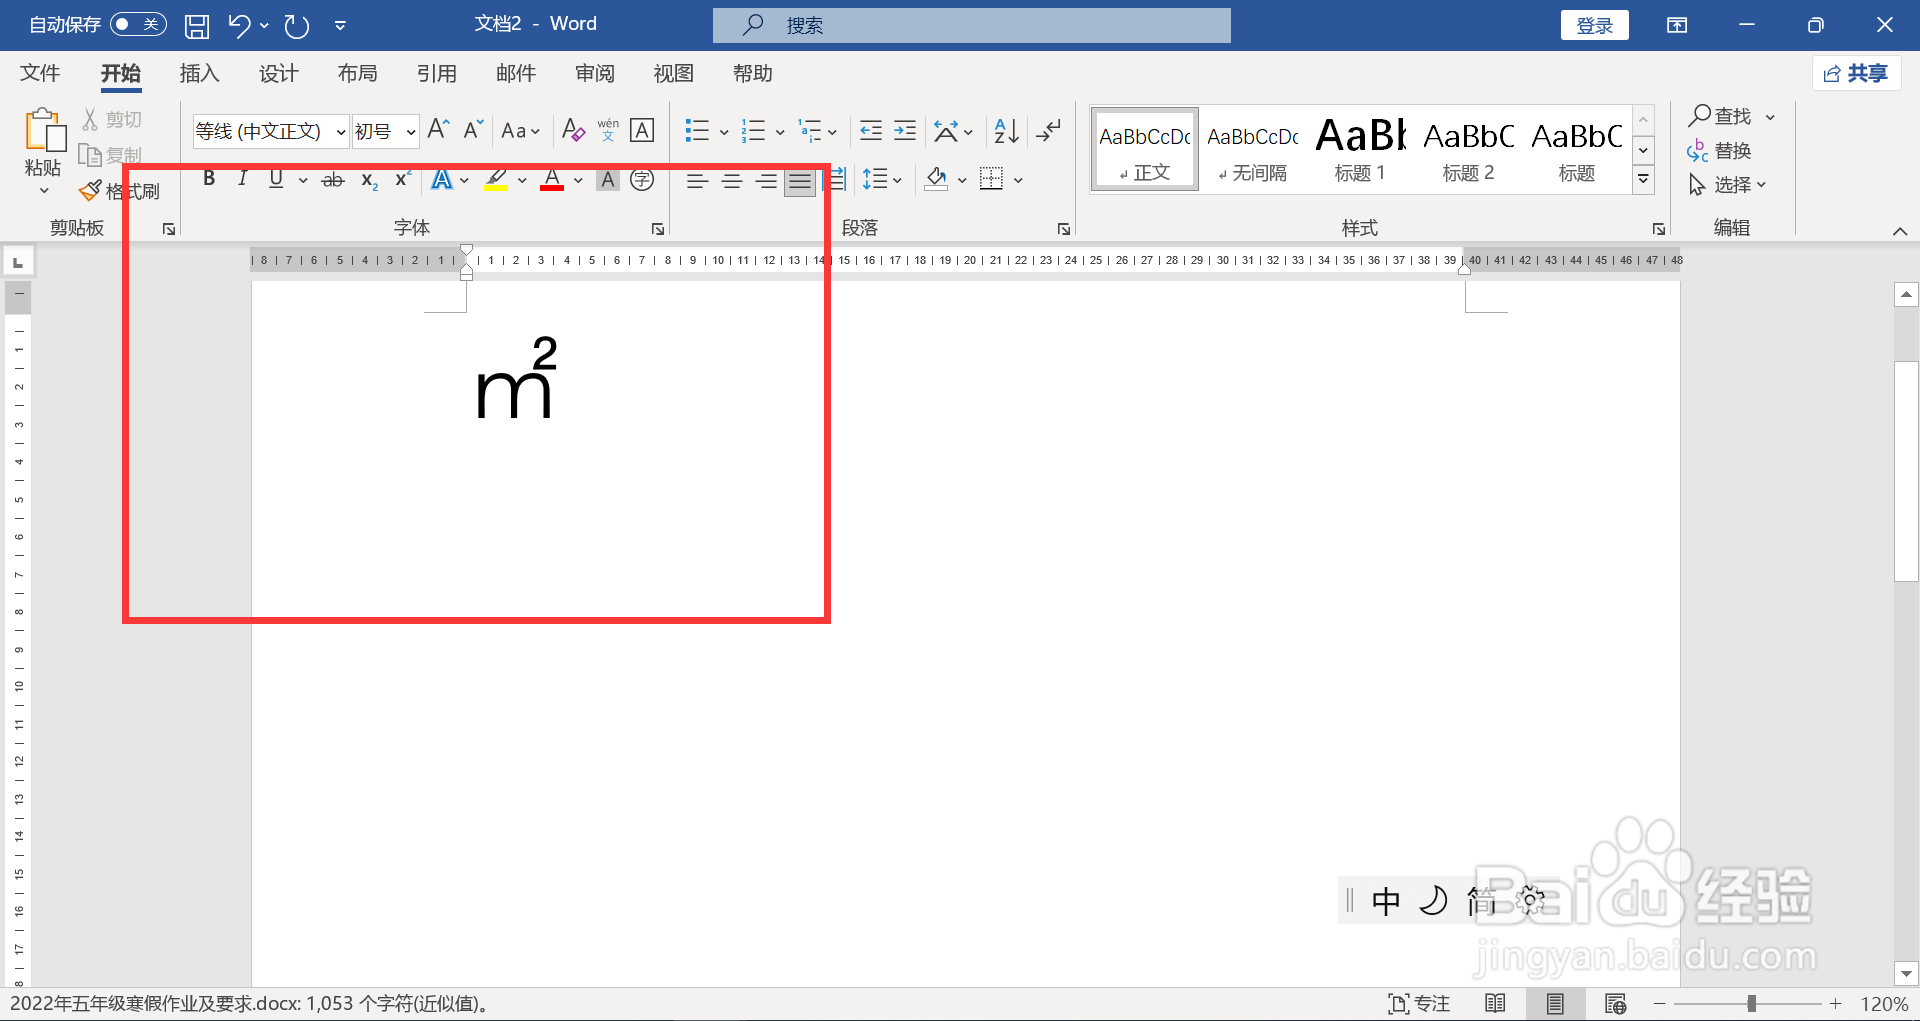Click the Save icon in title bar

click(x=197, y=26)
